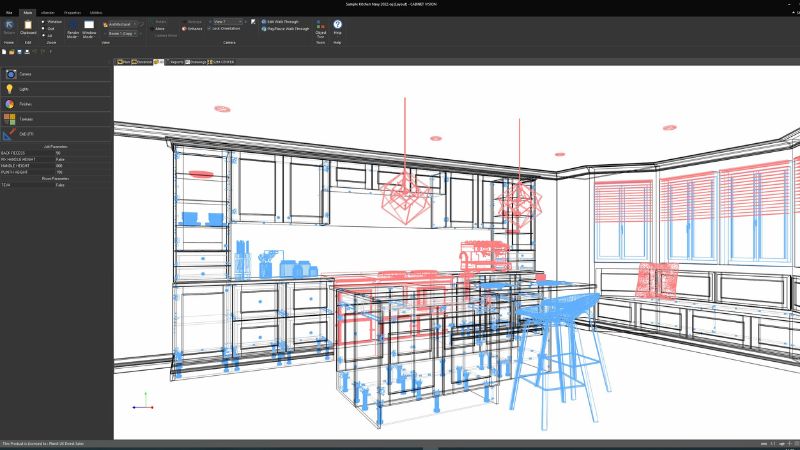Click Play/Pause Walk Through
Screen dimensions: 800x450
pyautogui.click(x=285, y=29)
